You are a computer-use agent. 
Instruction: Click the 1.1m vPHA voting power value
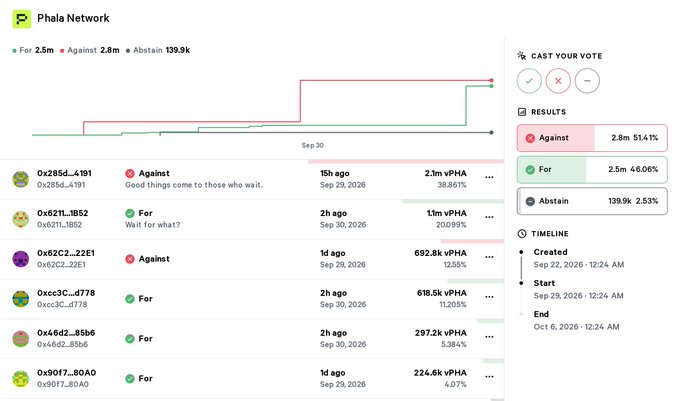click(x=447, y=213)
